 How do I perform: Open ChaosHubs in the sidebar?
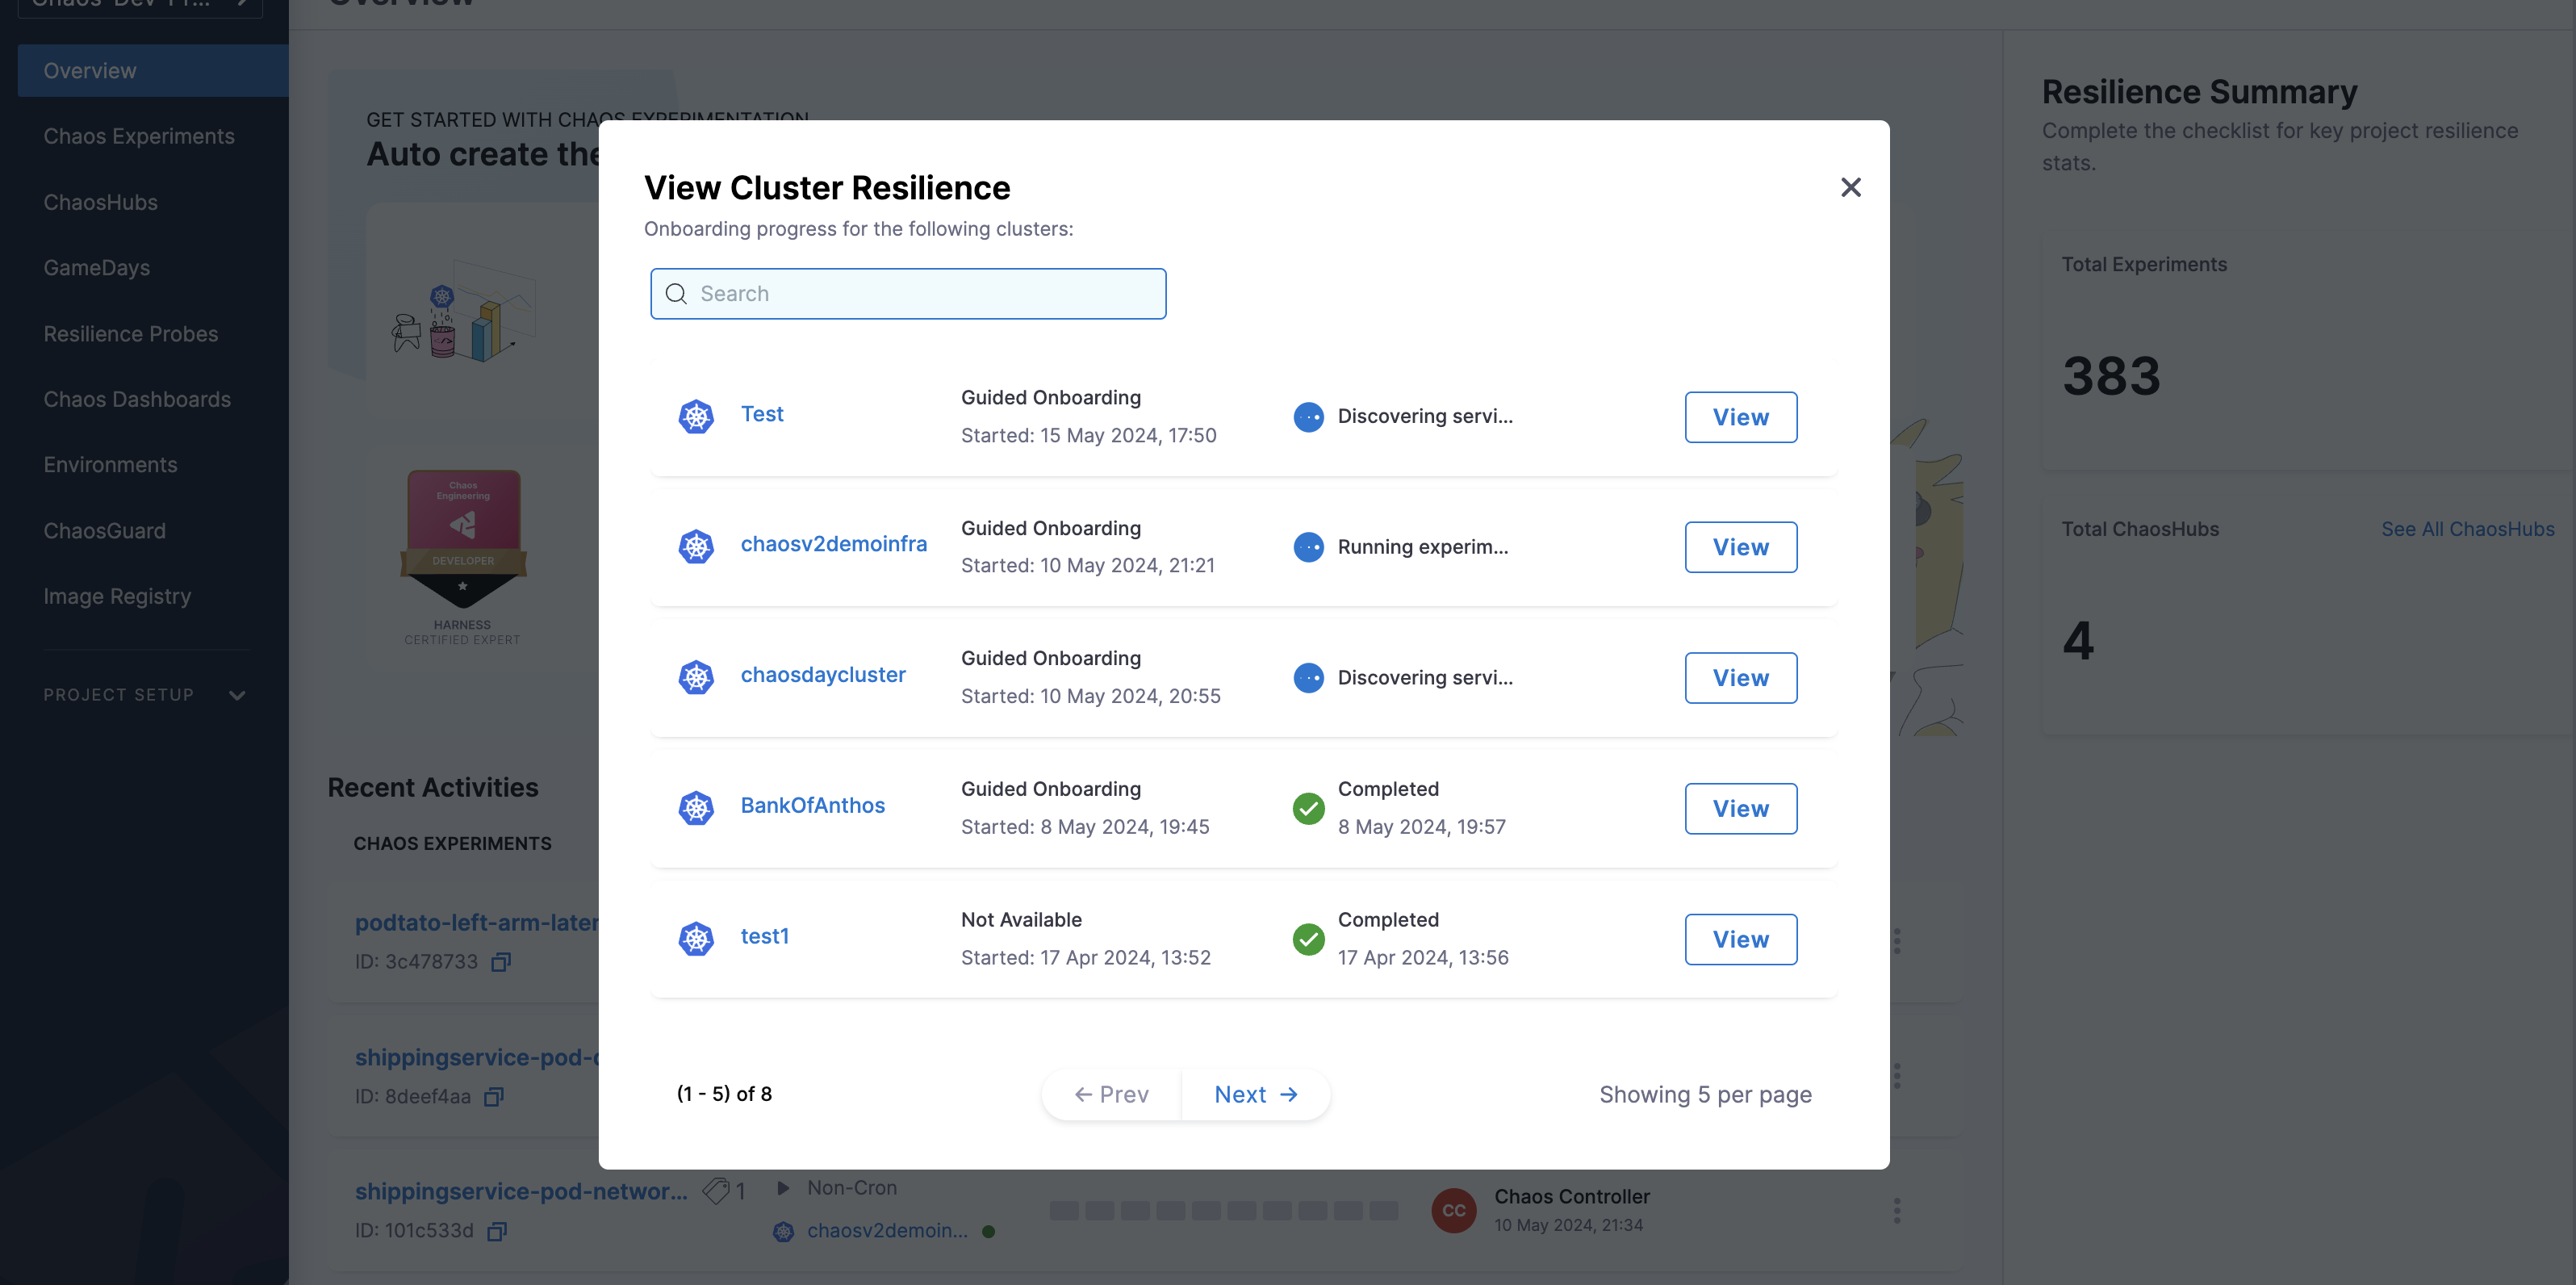[x=100, y=202]
